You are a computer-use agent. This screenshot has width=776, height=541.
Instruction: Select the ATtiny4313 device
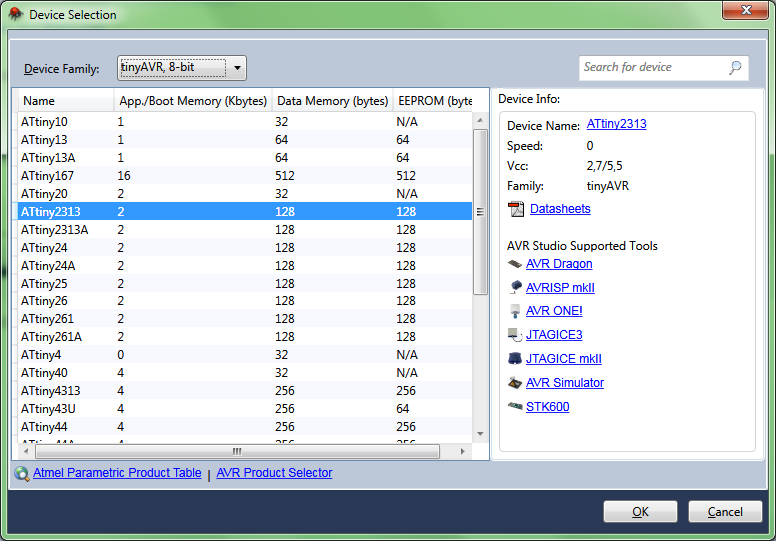click(x=245, y=391)
